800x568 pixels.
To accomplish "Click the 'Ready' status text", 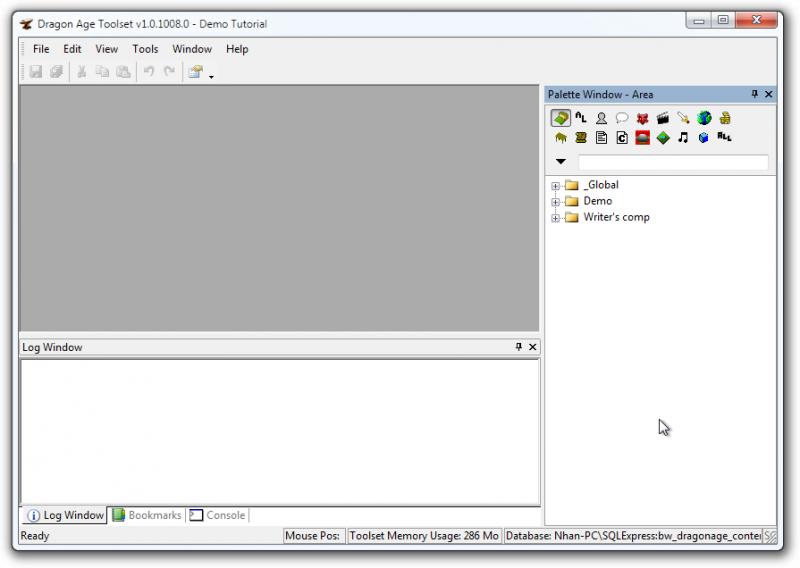I will click(35, 536).
